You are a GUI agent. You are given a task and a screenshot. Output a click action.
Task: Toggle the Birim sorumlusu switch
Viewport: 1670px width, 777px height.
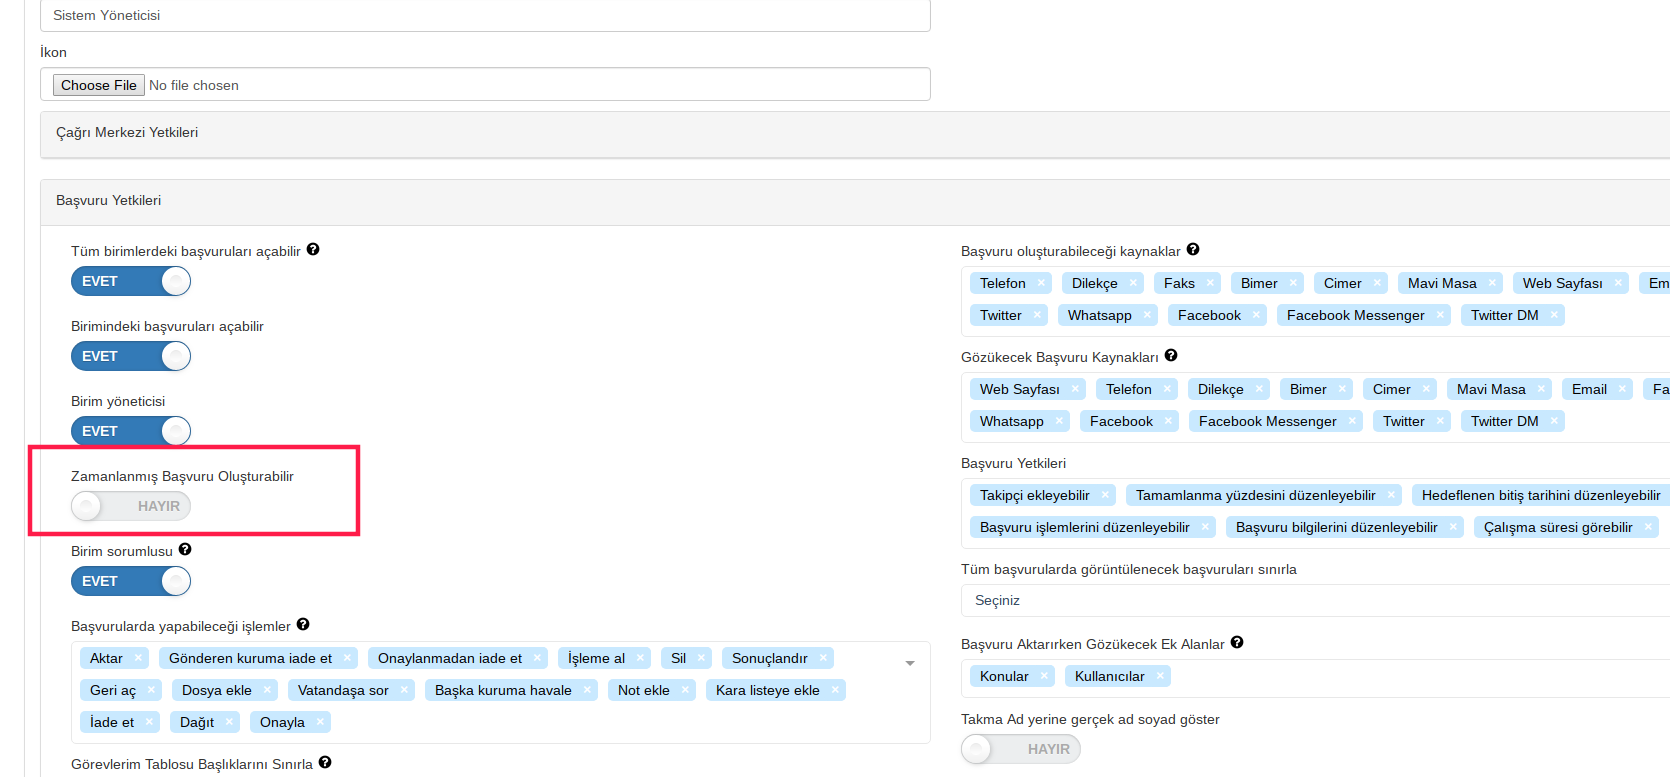pyautogui.click(x=131, y=581)
